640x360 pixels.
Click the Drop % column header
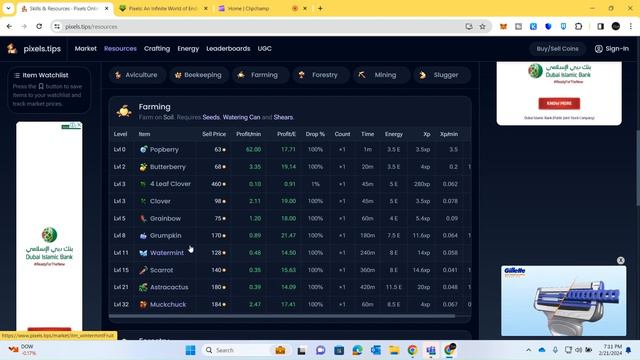315,134
